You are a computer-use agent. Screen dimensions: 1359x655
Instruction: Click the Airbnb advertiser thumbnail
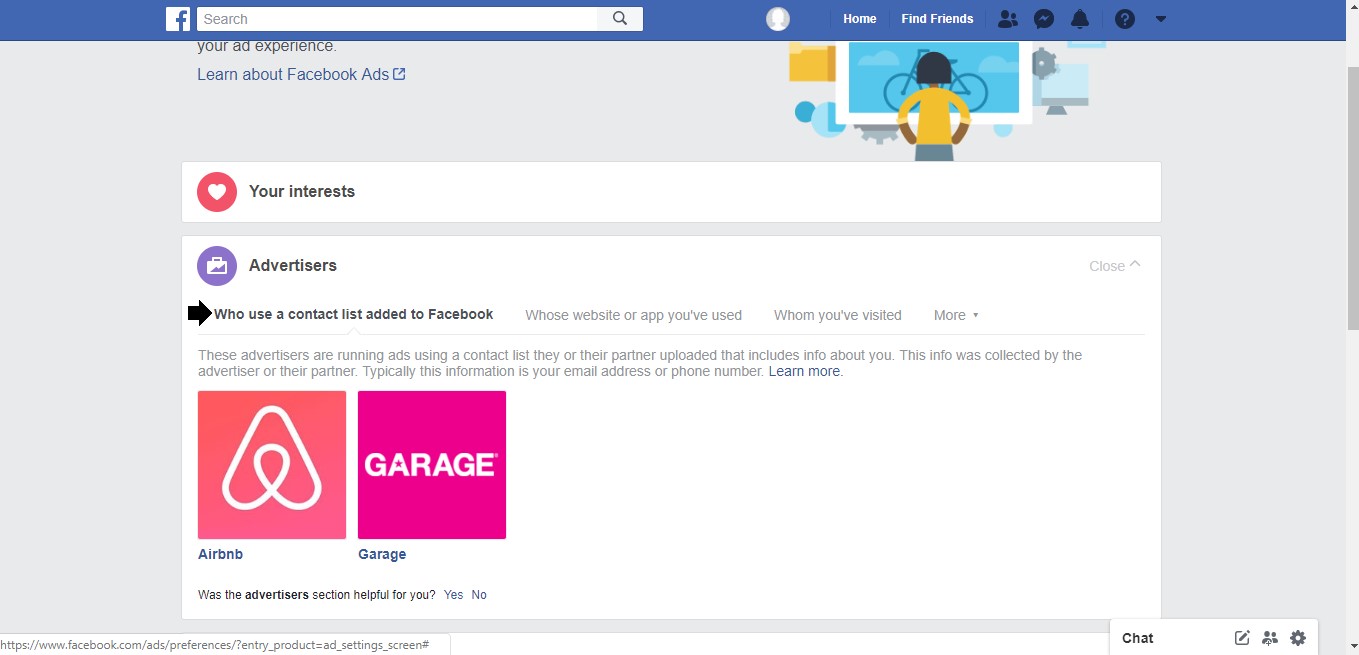click(272, 465)
